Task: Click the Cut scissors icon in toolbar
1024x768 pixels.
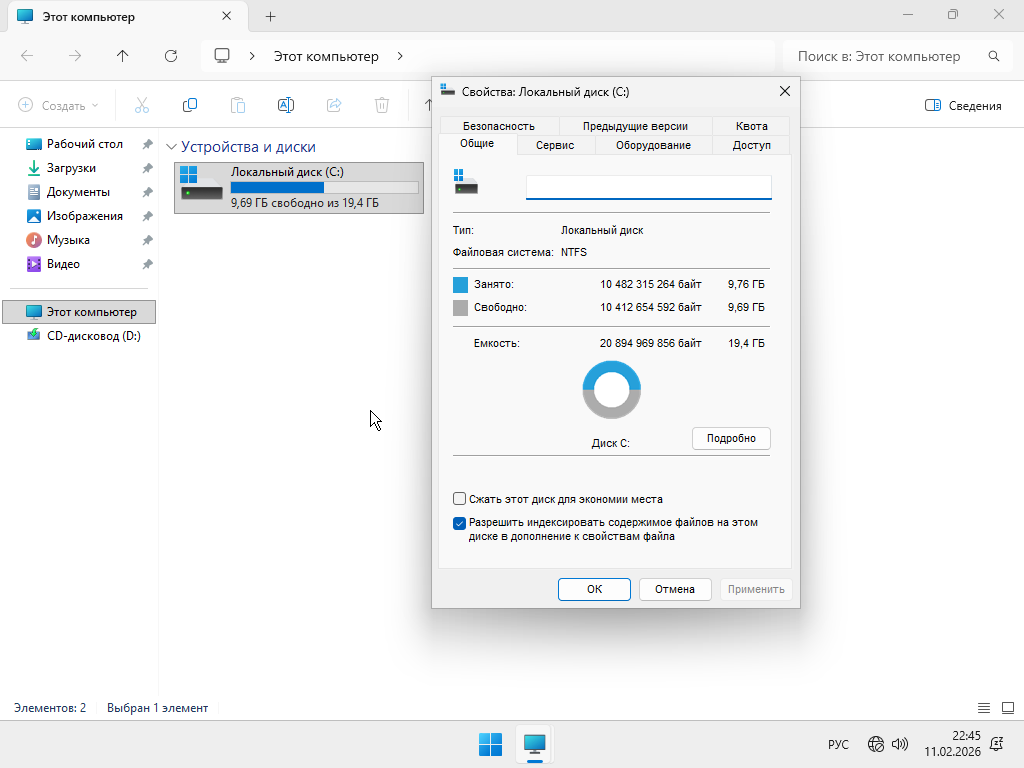Action: coord(141,105)
